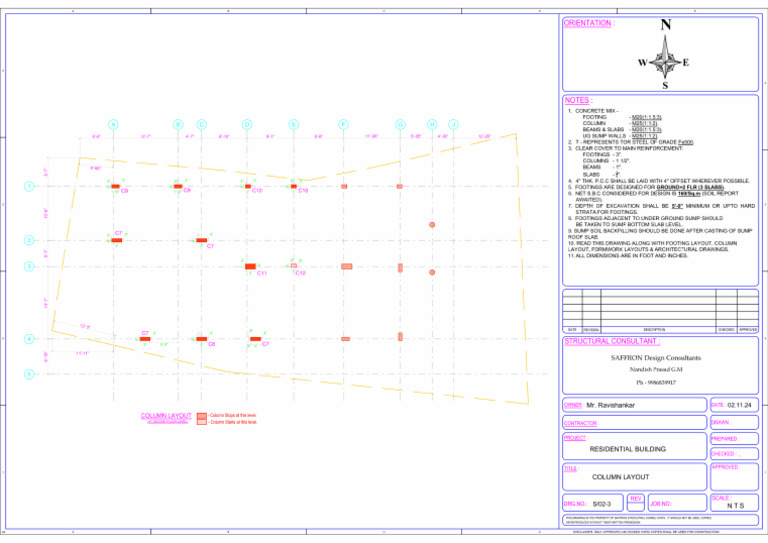Click the STRUCTURAL CONSULTANT heading

(612, 341)
